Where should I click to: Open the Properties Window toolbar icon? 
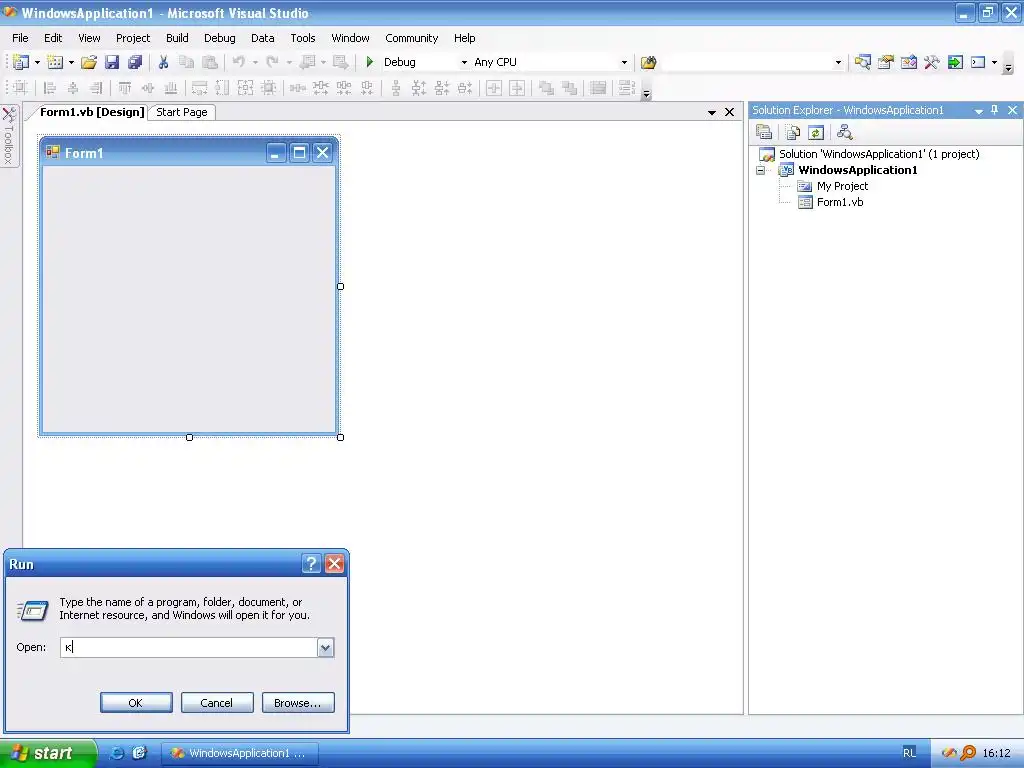point(886,62)
